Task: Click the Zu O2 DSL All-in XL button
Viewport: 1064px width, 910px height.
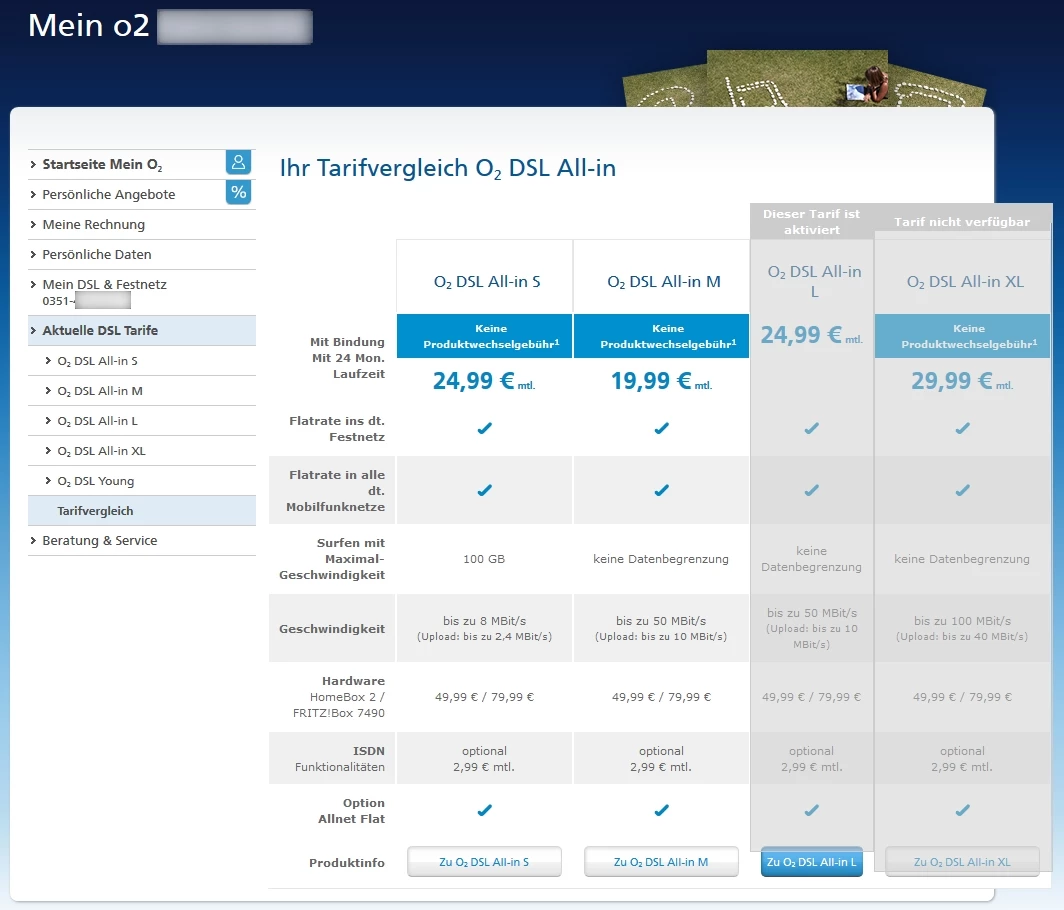Action: pyautogui.click(x=962, y=862)
